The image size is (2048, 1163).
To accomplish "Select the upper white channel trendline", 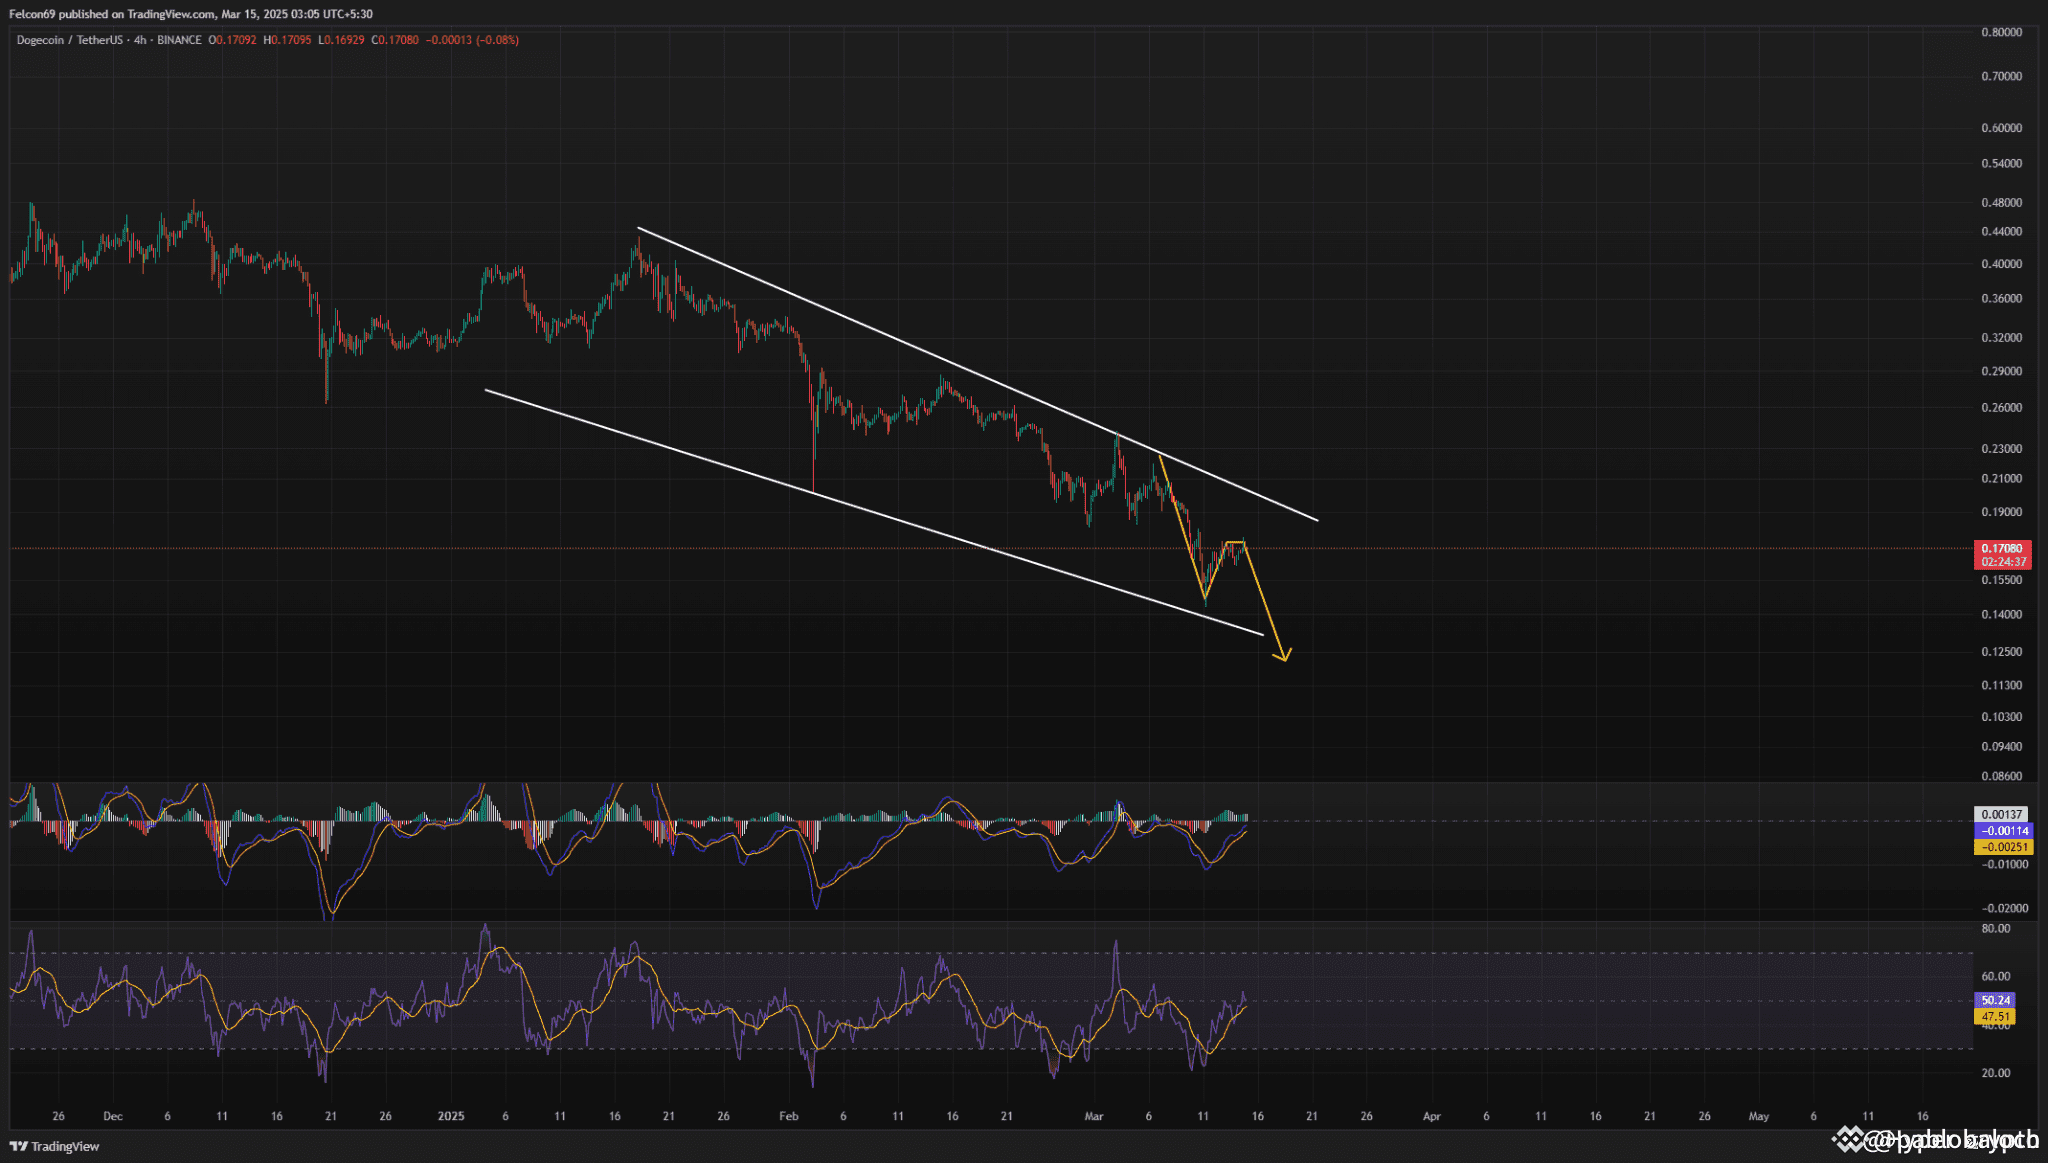I will pos(900,341).
